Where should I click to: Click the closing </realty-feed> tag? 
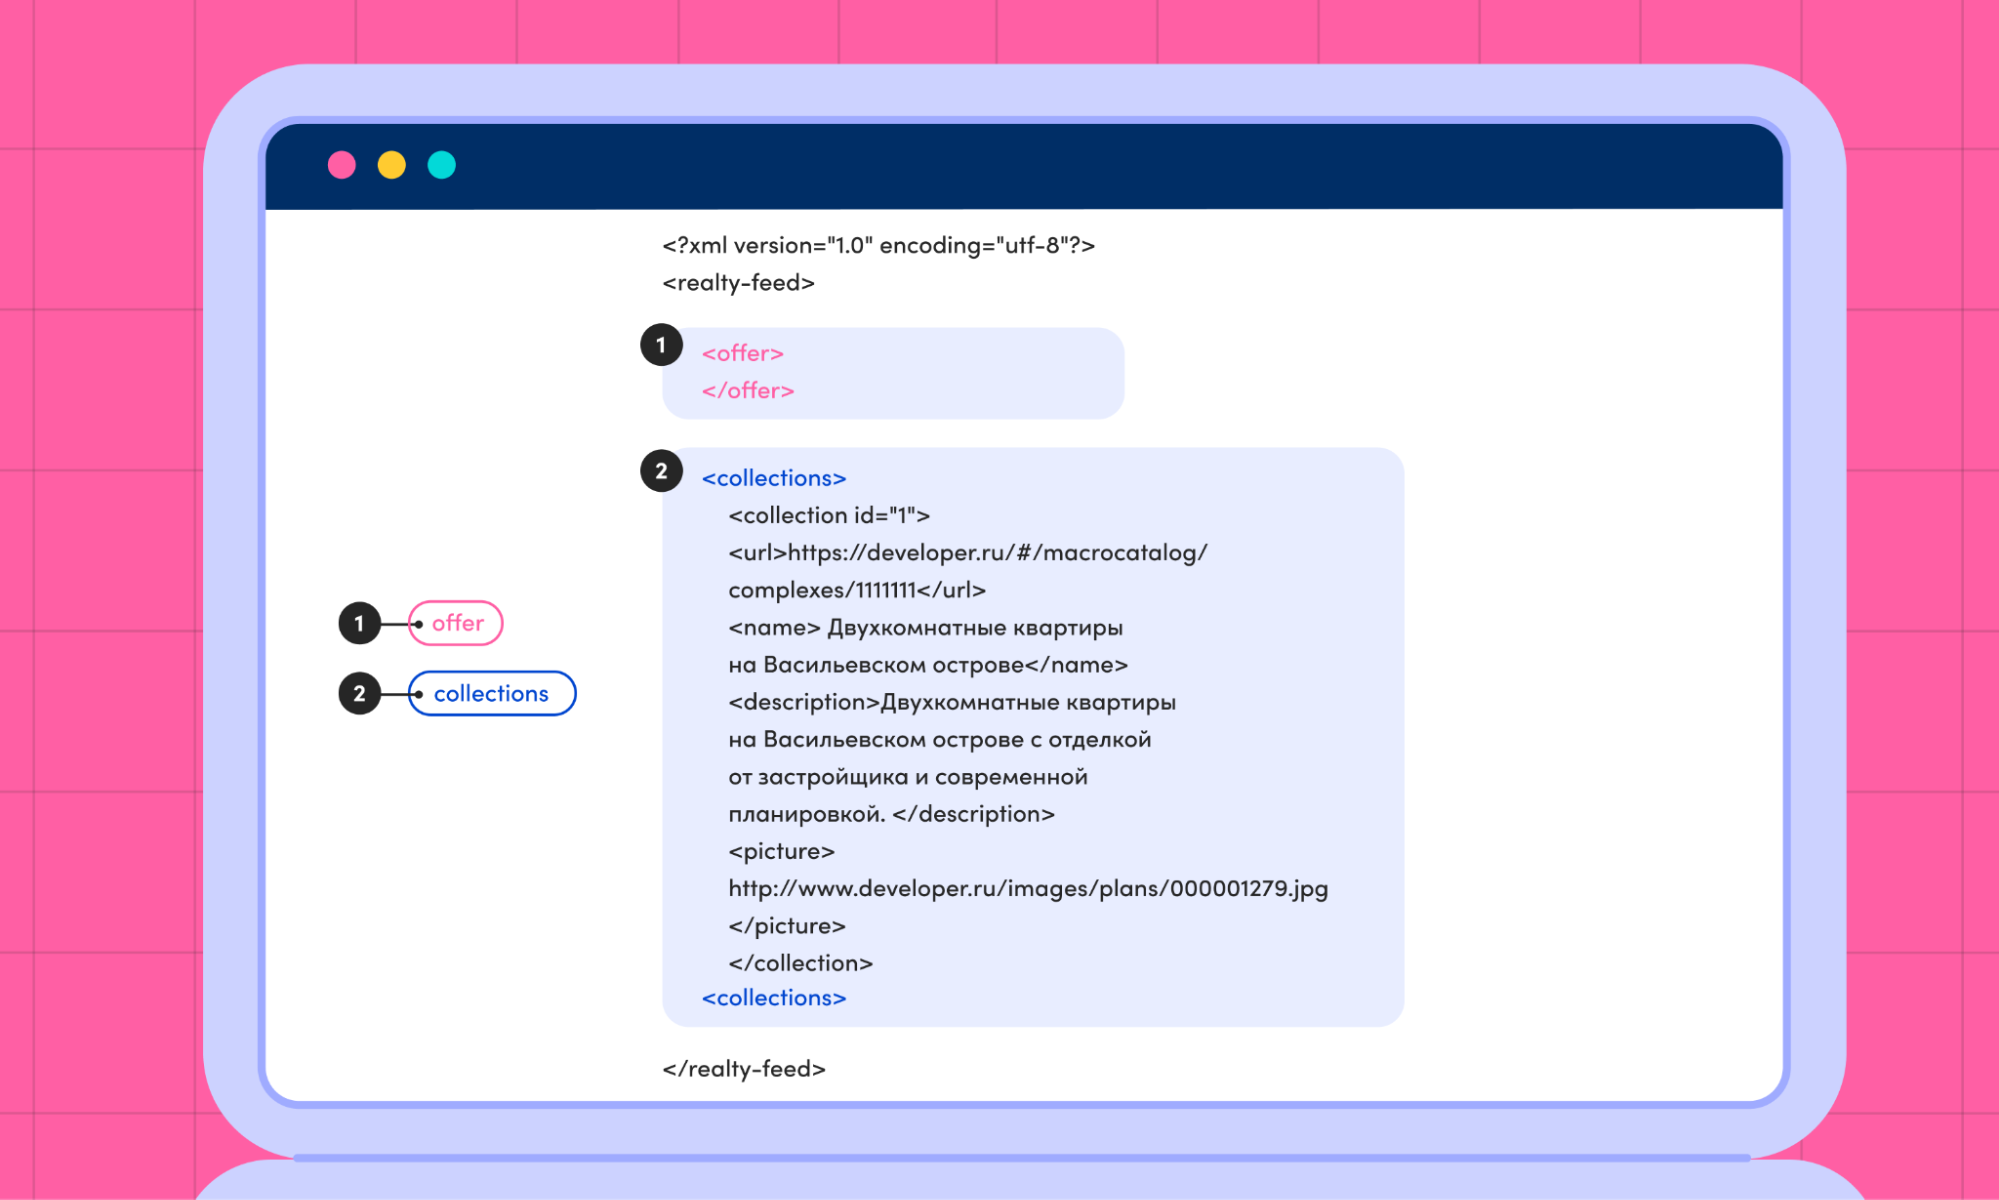(743, 1068)
